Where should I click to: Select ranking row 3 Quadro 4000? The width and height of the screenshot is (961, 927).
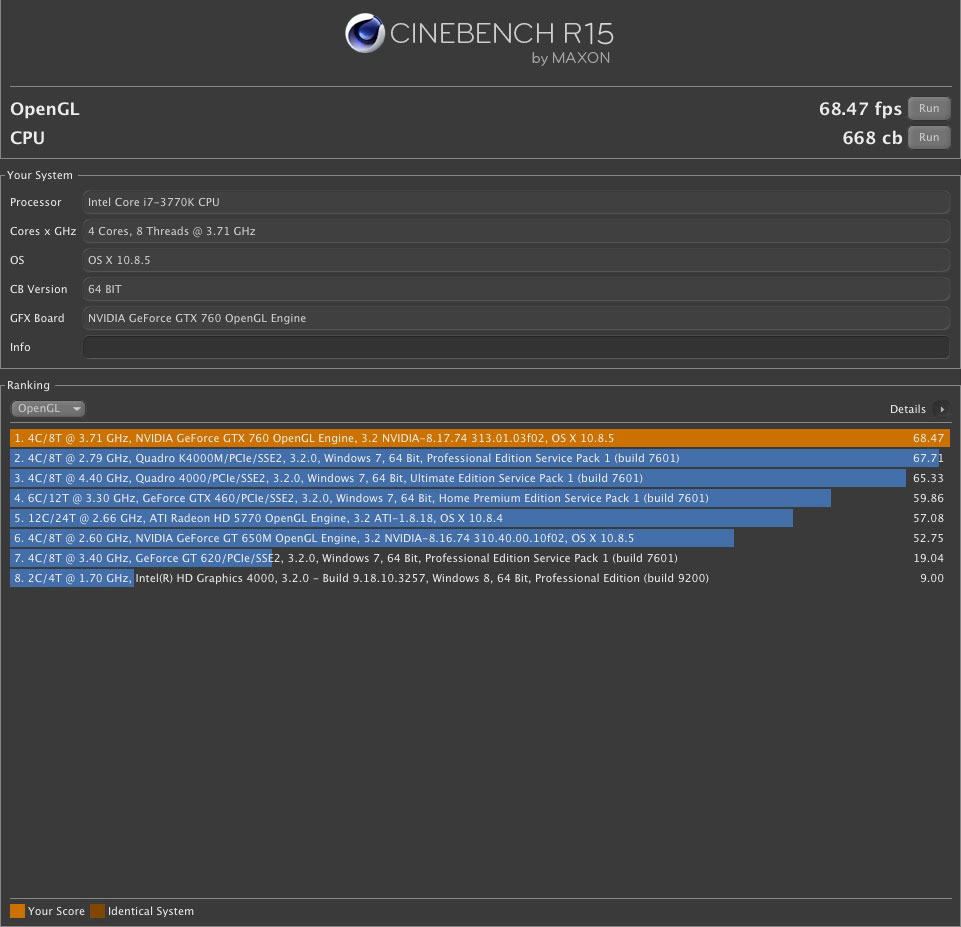coord(480,478)
